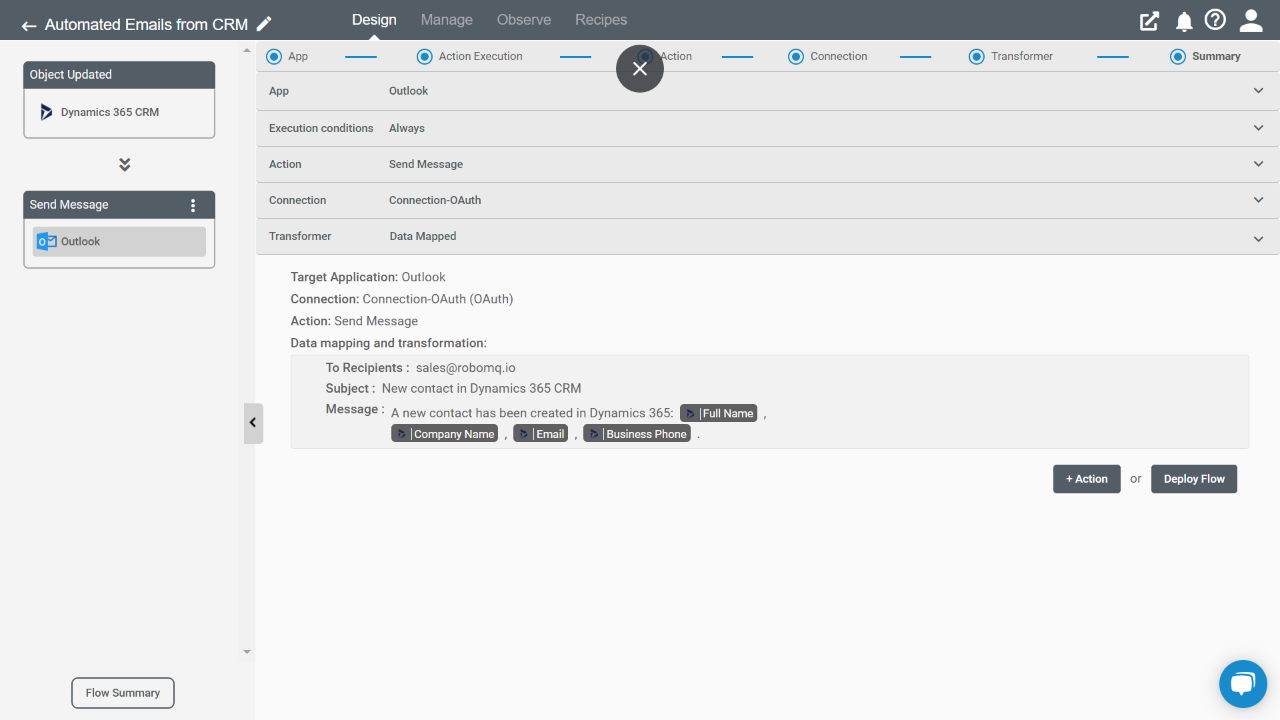Viewport: 1280px width, 720px height.
Task: Open the Send Message three-dot menu
Action: [193, 205]
